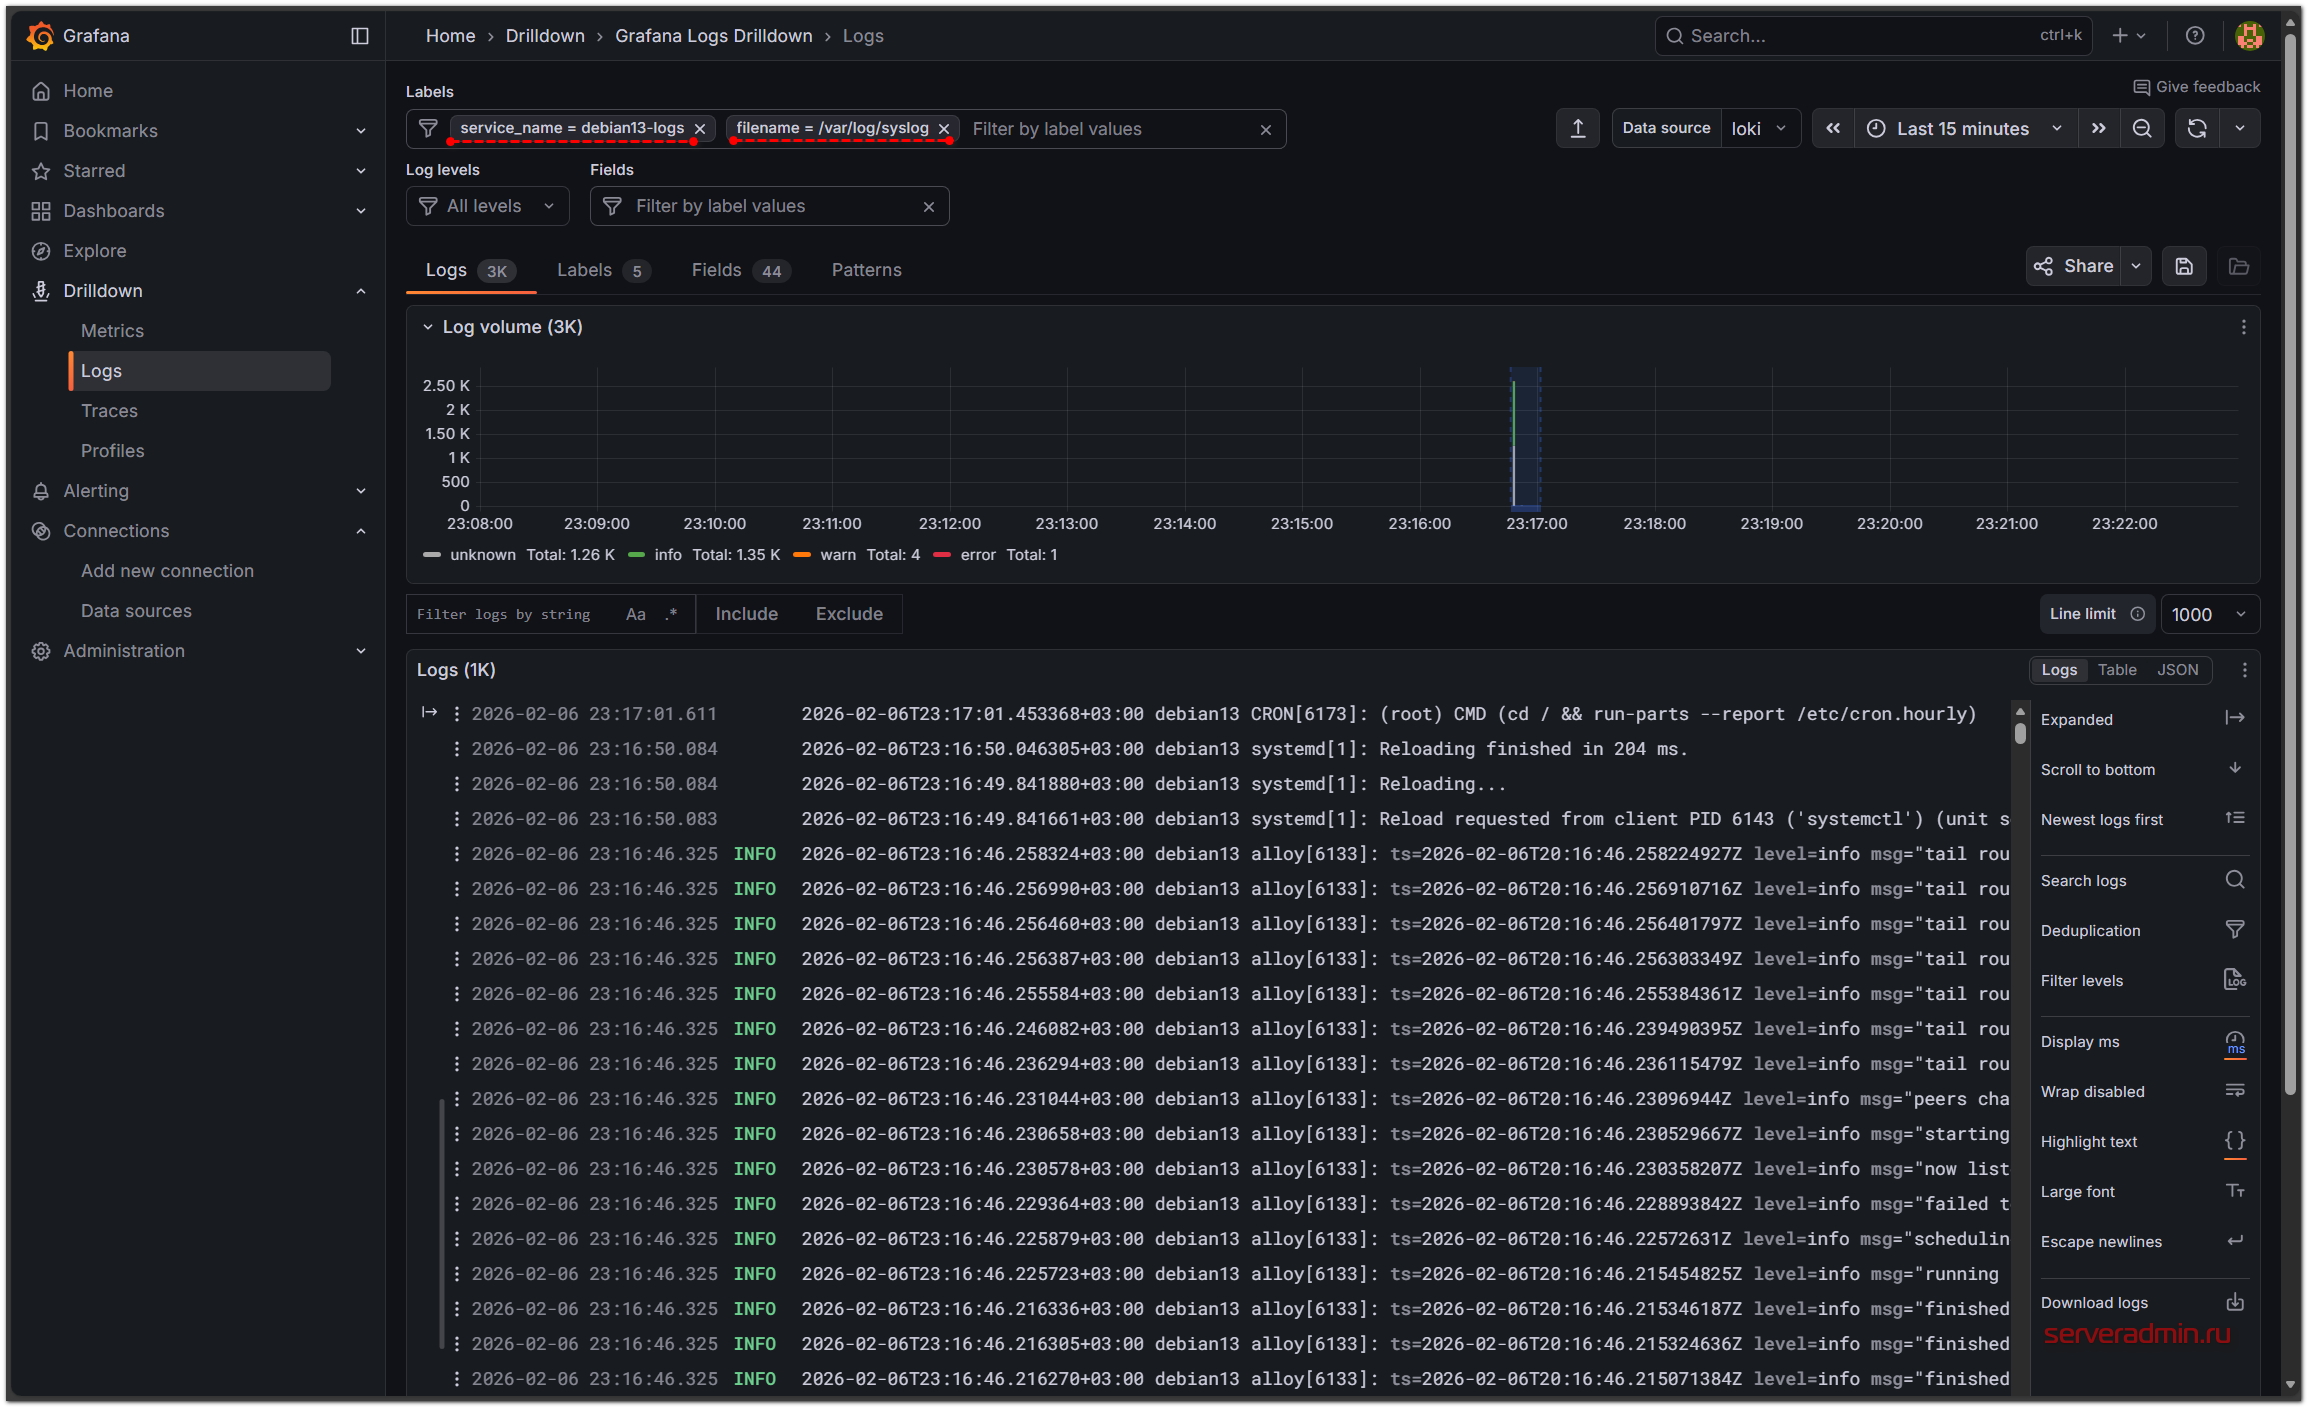Click the Search logs magnifier icon
Viewport: 2307px width, 1407px height.
click(x=2235, y=880)
